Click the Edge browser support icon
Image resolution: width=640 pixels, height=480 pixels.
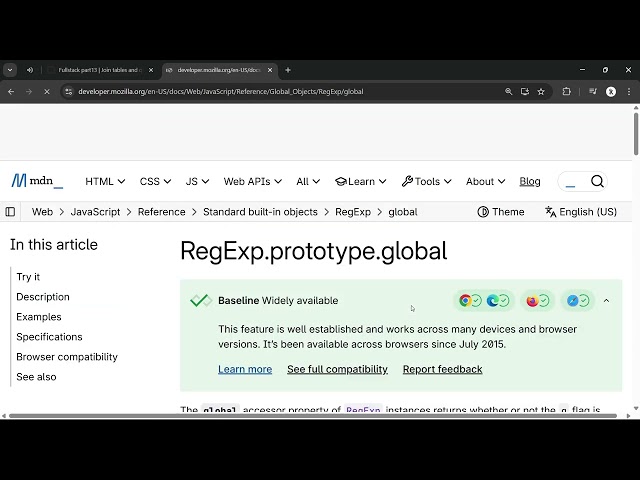coord(493,300)
